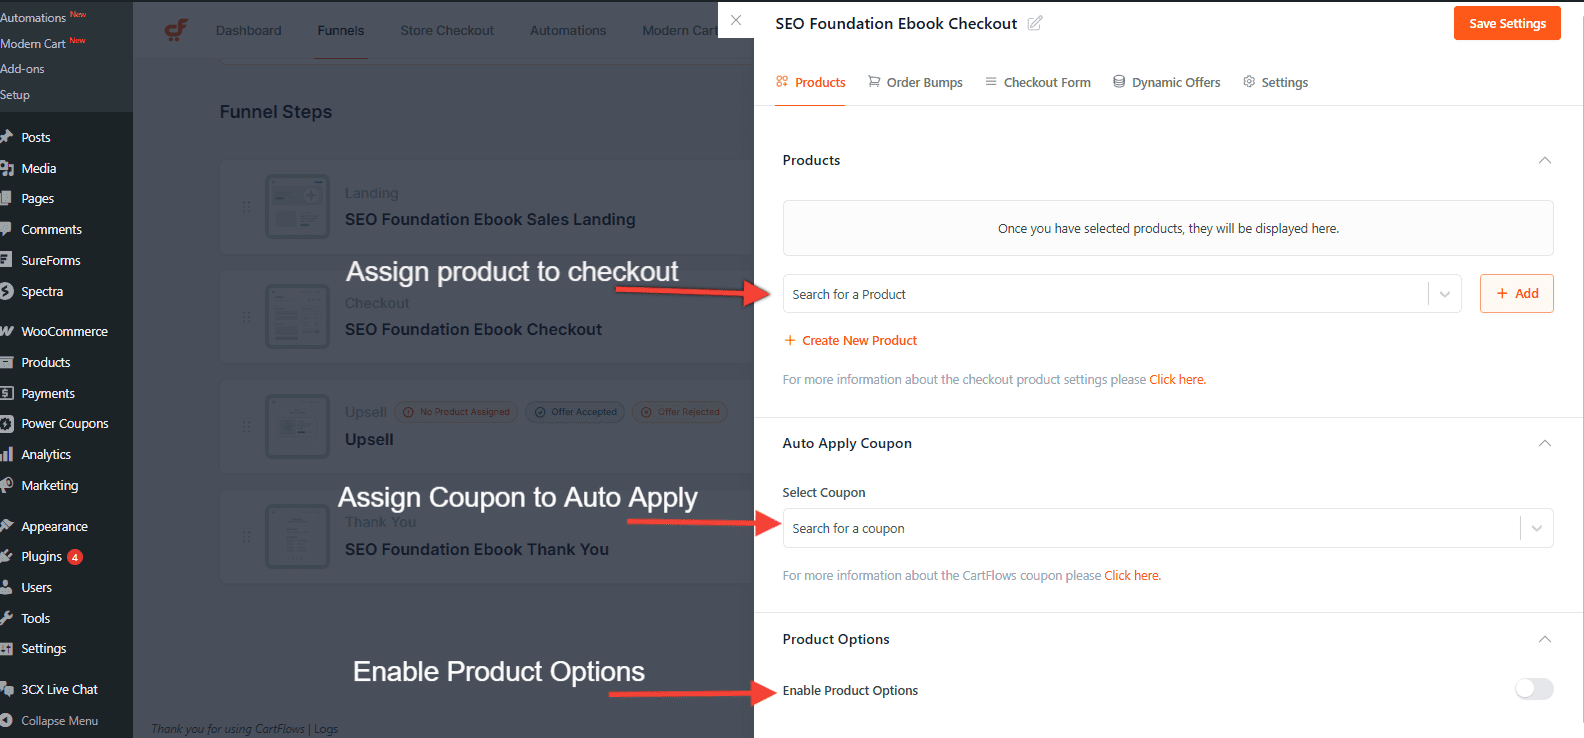This screenshot has width=1584, height=738.
Task: Enable the Product Options toggle
Action: point(1532,689)
